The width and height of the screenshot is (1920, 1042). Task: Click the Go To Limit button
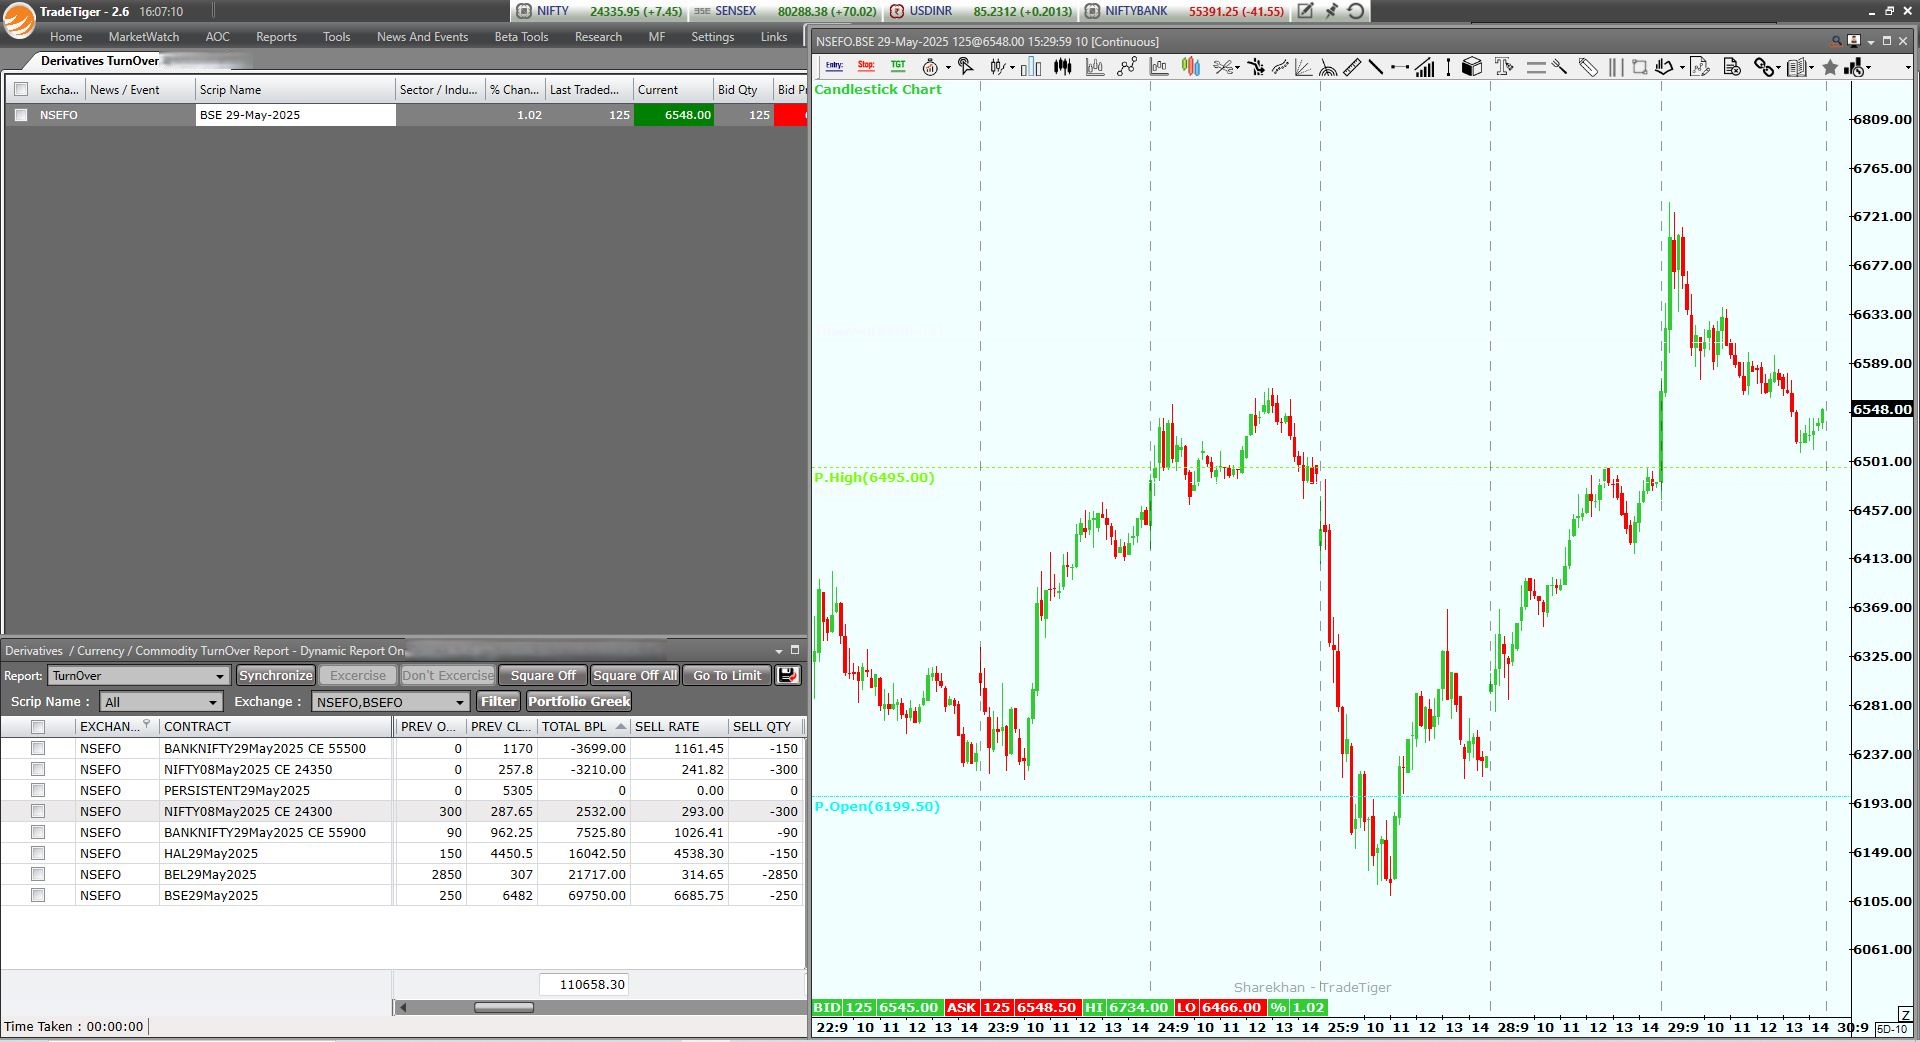pyautogui.click(x=727, y=675)
